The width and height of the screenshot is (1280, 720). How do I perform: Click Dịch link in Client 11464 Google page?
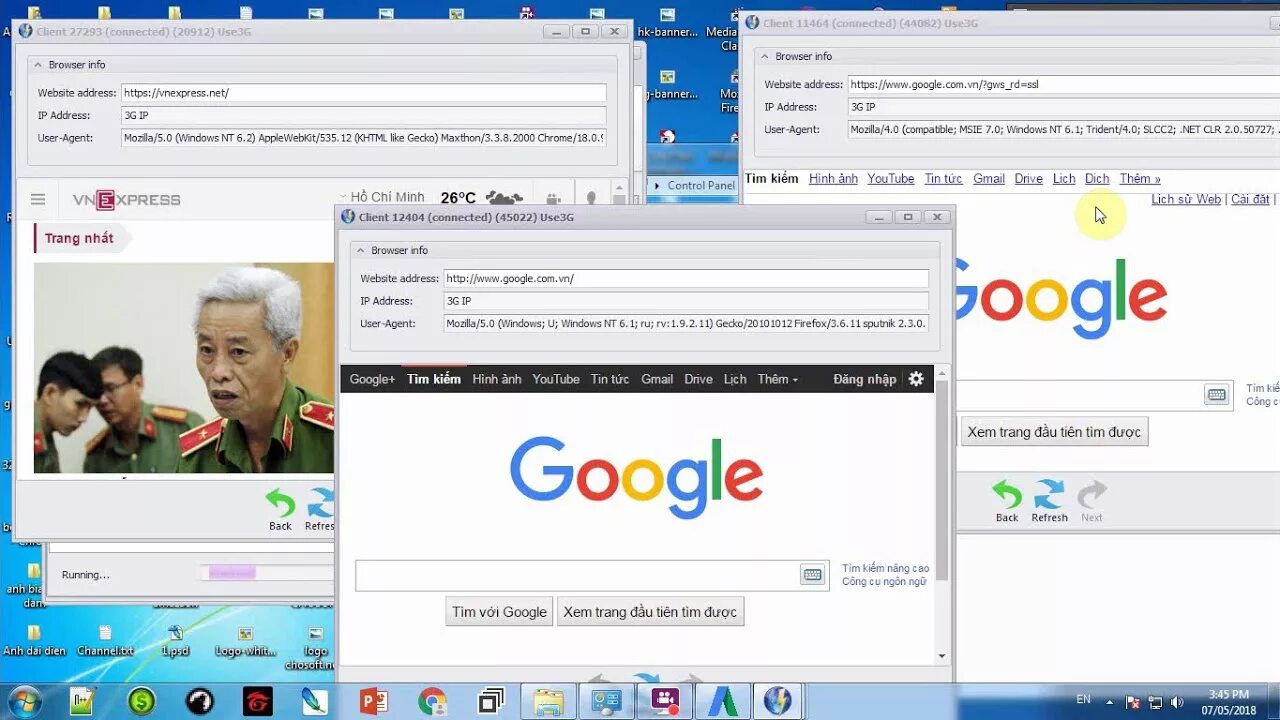[1097, 178]
